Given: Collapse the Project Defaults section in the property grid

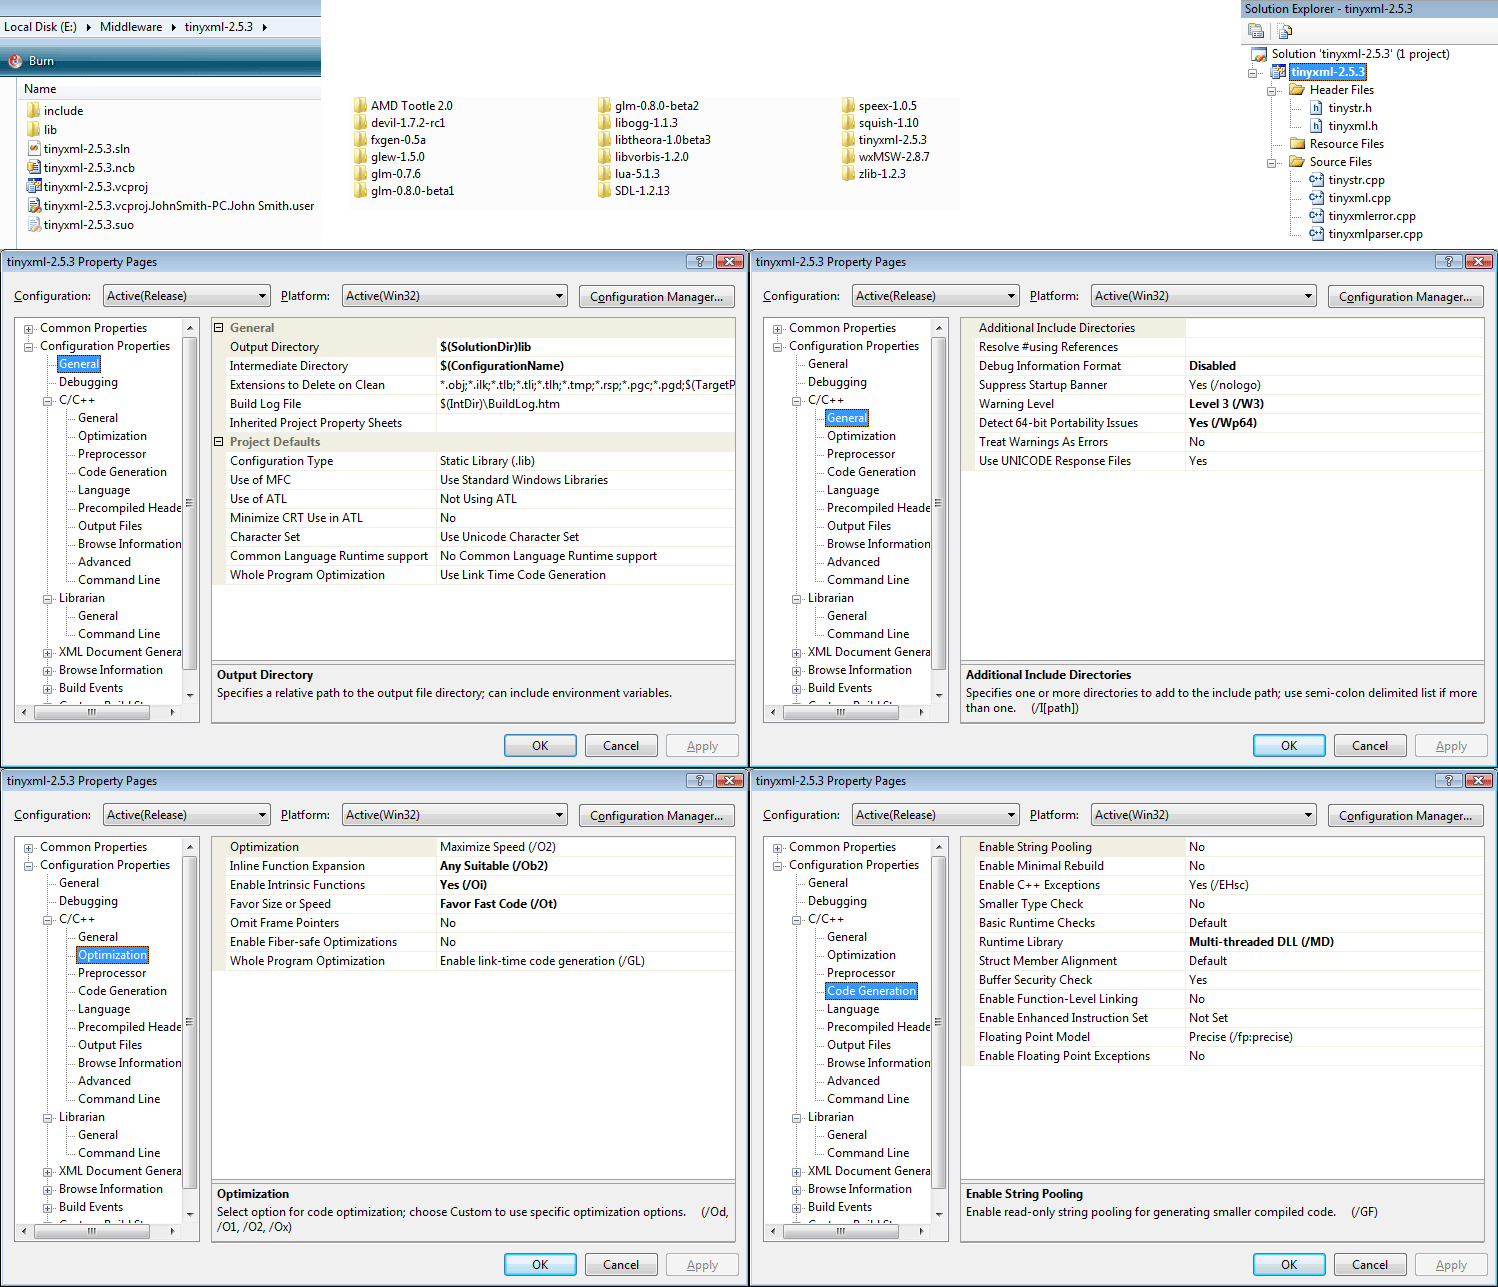Looking at the screenshot, I should pos(219,442).
